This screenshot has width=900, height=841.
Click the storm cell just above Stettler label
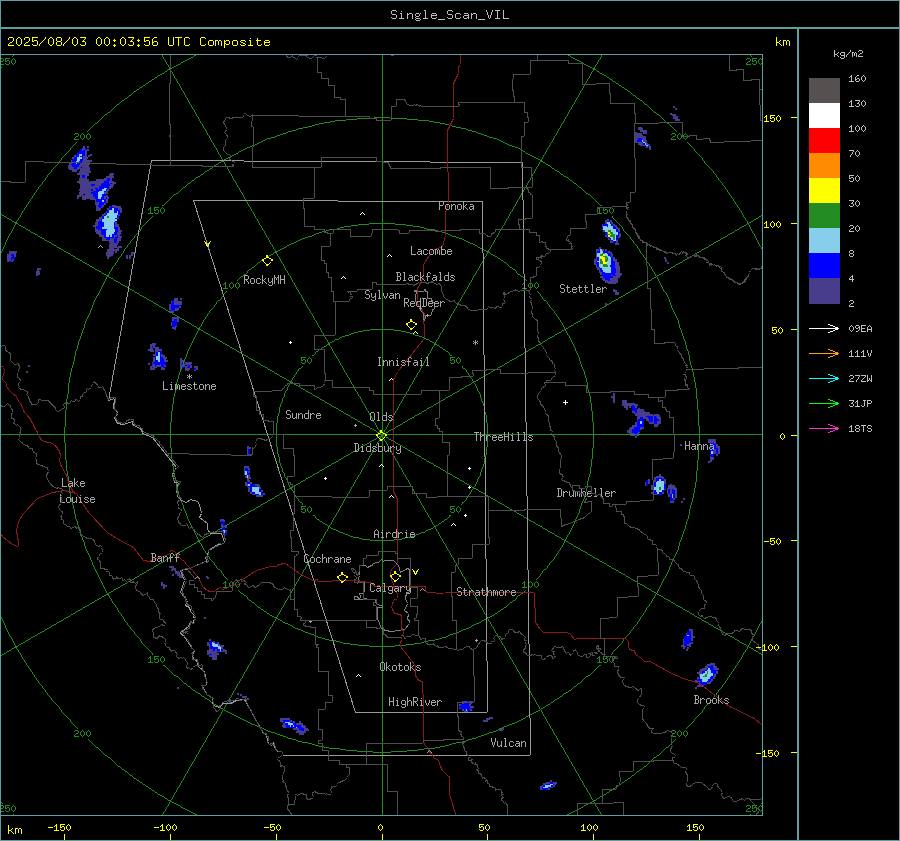coord(607,265)
